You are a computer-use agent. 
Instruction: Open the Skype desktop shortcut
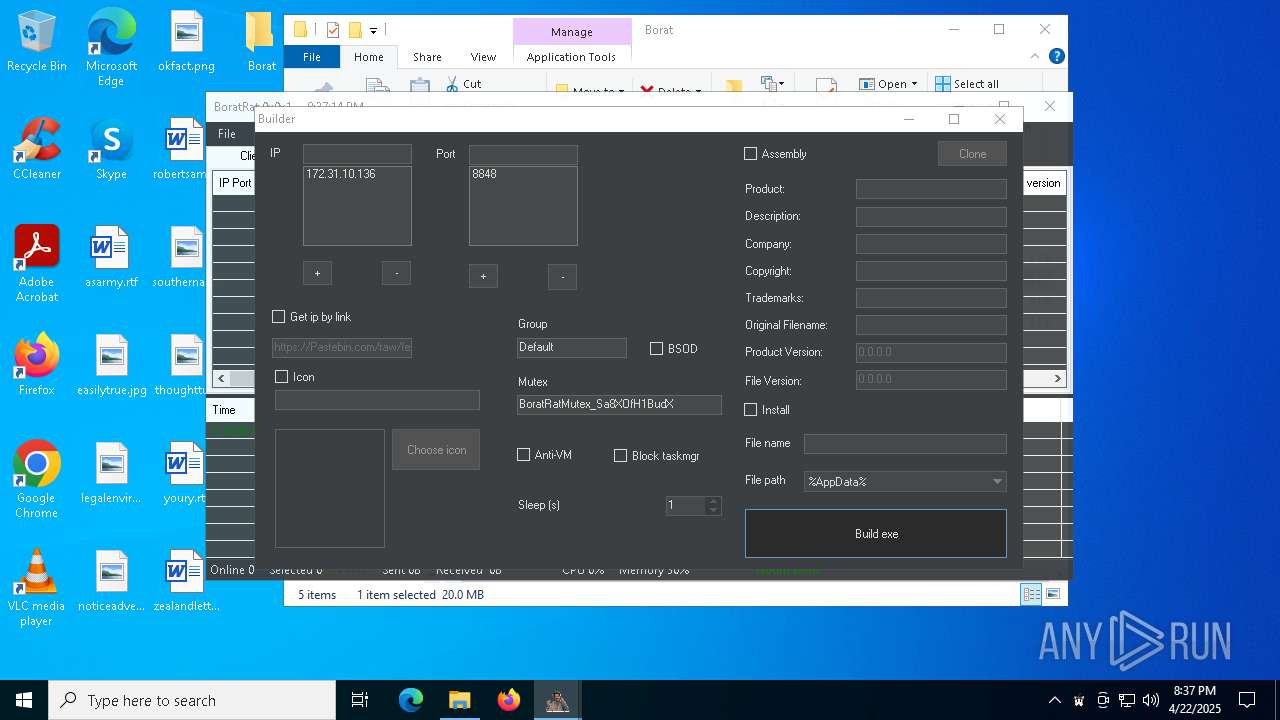tap(111, 149)
